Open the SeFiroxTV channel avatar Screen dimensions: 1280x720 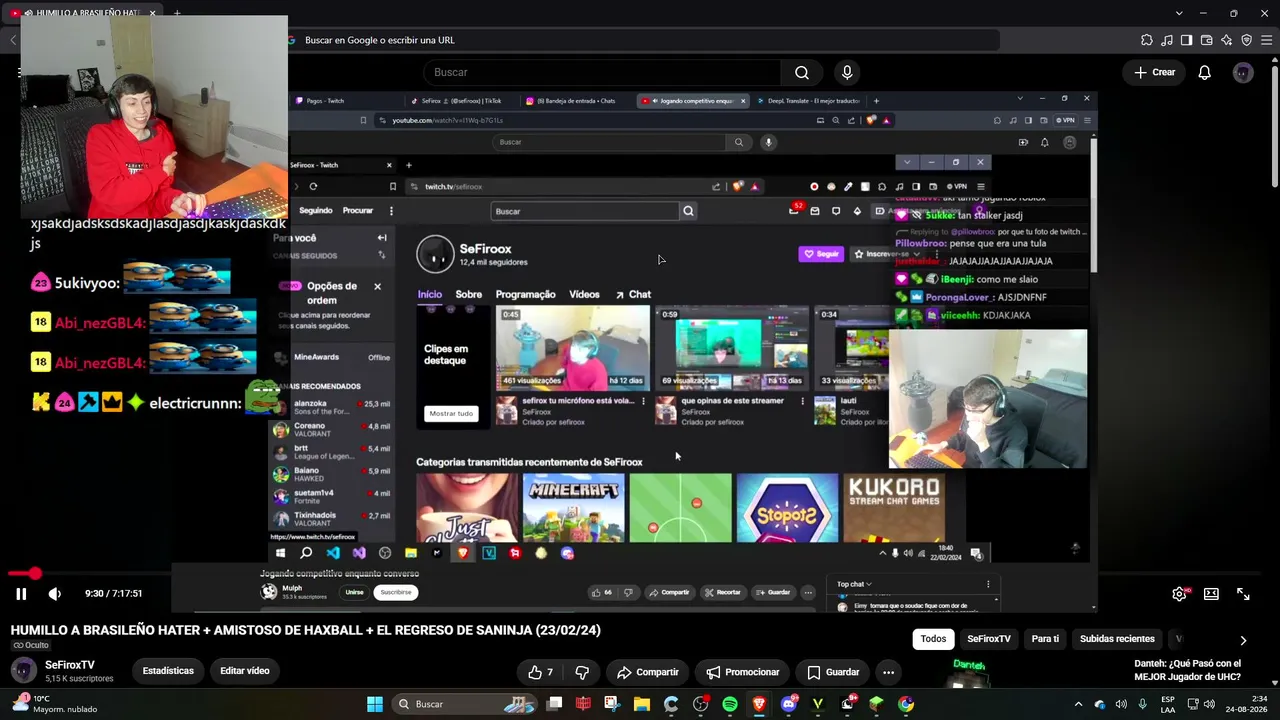tap(22, 671)
